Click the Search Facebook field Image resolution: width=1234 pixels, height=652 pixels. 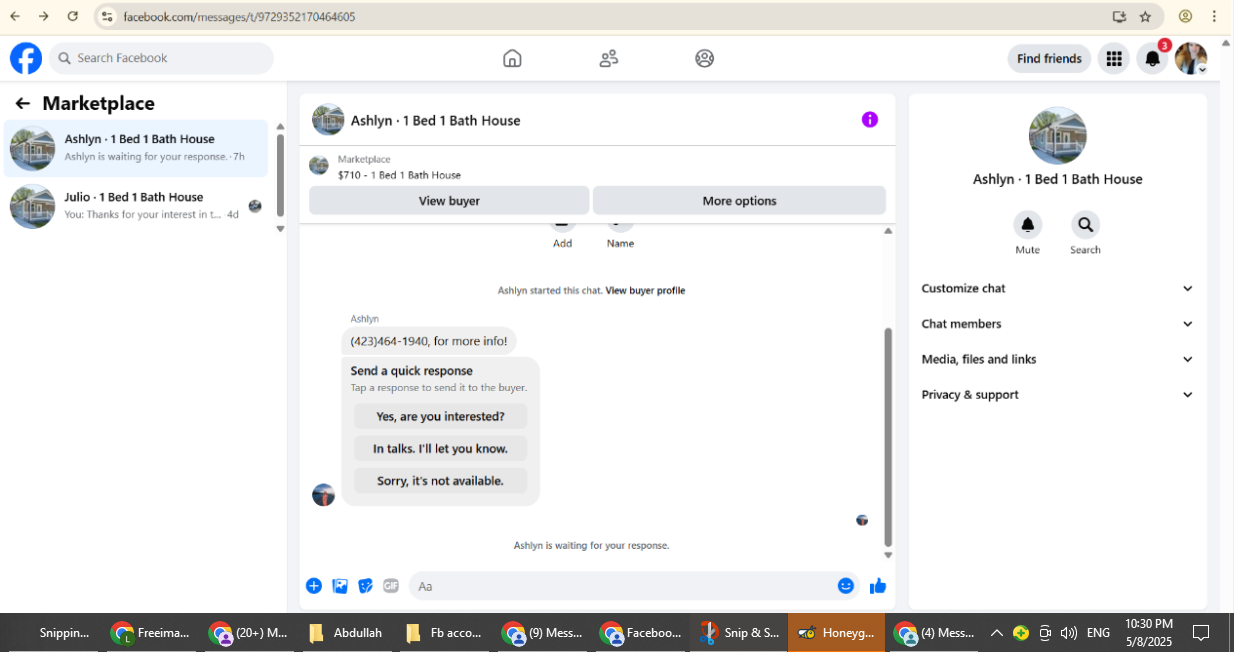[x=161, y=58]
